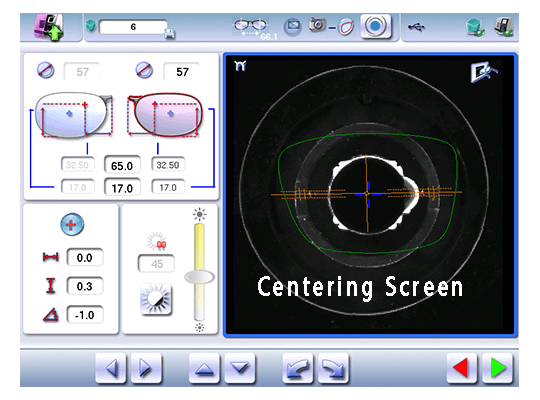Screen dimensions: 540x400
Task: Click the USB connection icon
Action: [x=416, y=27]
